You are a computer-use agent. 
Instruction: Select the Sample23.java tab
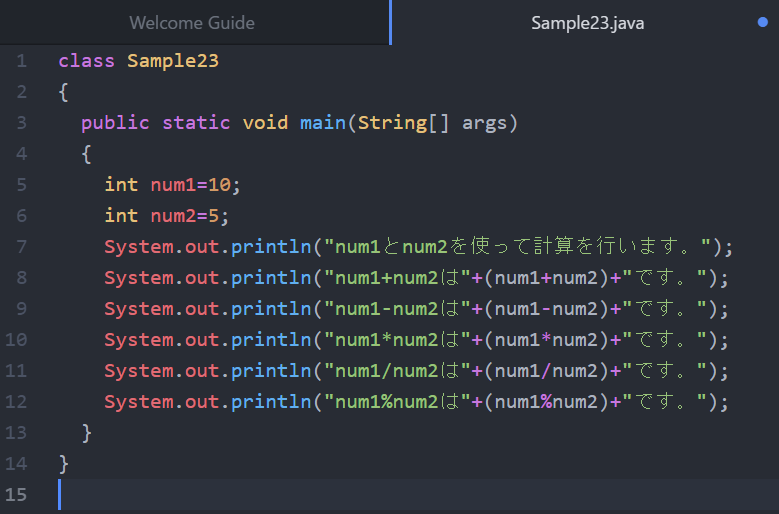point(587,23)
